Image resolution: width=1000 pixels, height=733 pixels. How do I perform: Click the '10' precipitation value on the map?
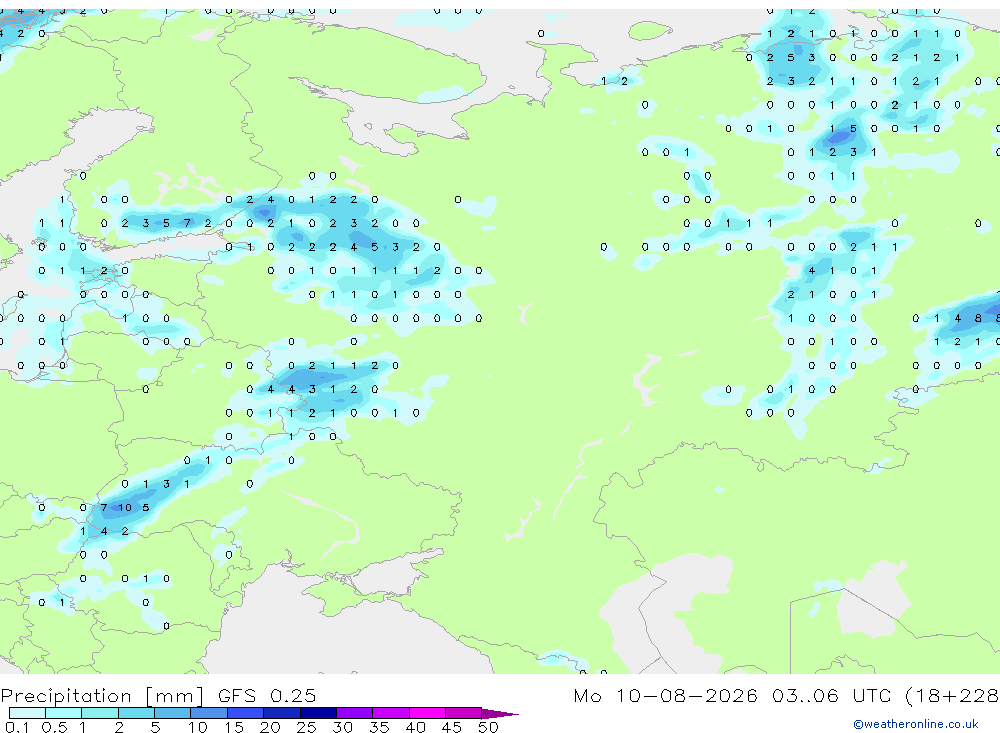(x=124, y=508)
